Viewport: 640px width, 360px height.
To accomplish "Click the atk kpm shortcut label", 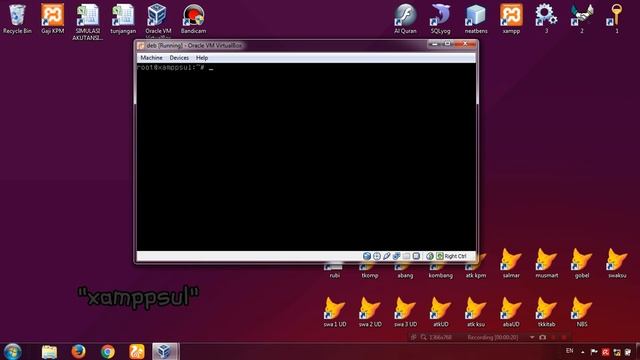I will (x=476, y=276).
